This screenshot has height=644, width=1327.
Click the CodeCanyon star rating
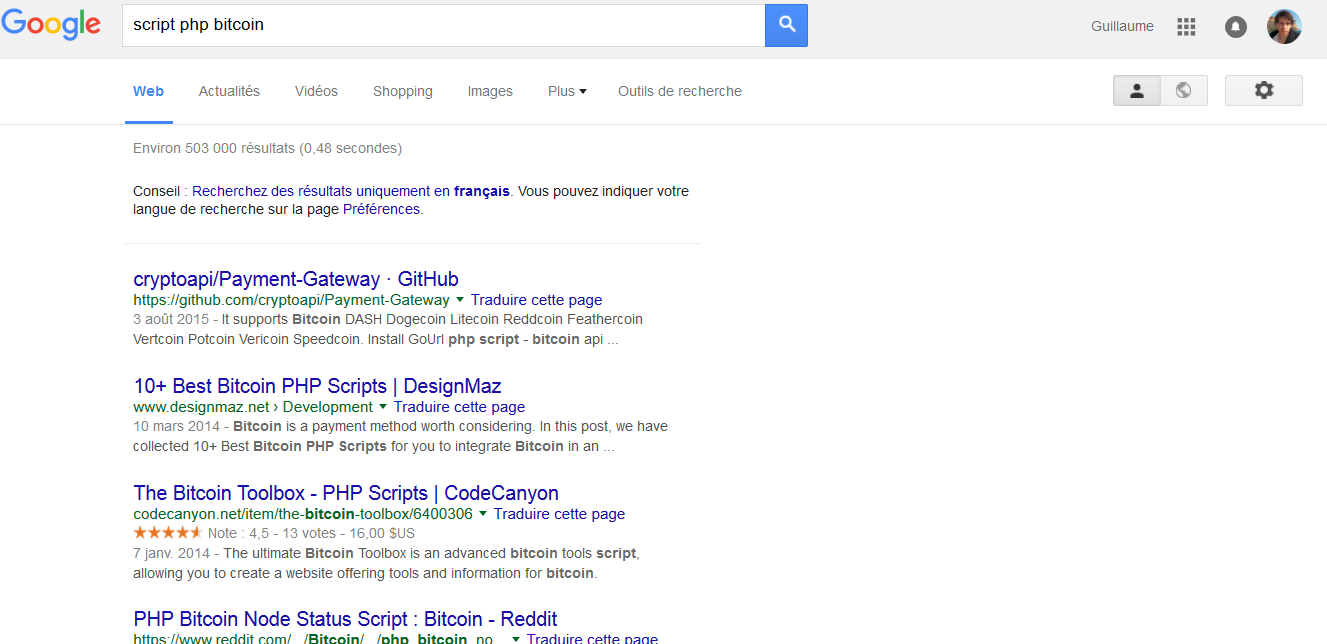click(x=168, y=533)
